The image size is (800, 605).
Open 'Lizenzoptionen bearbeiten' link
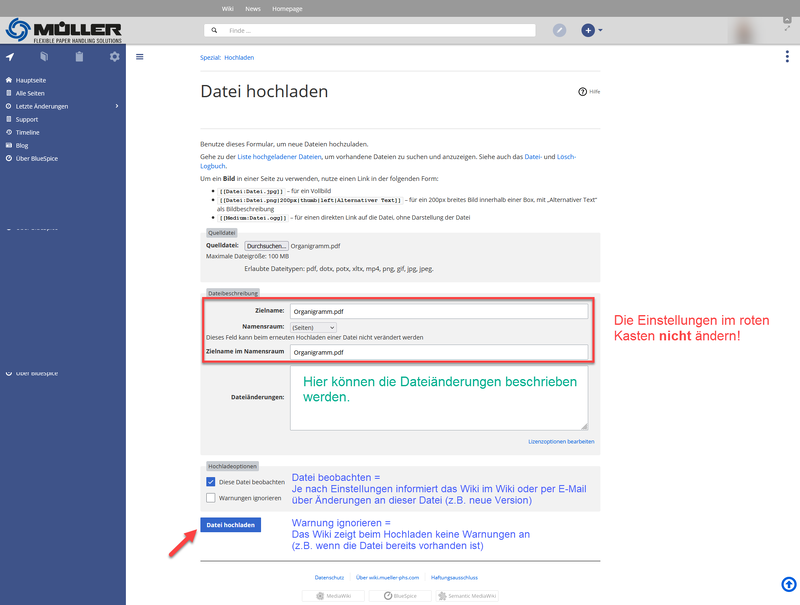561,441
